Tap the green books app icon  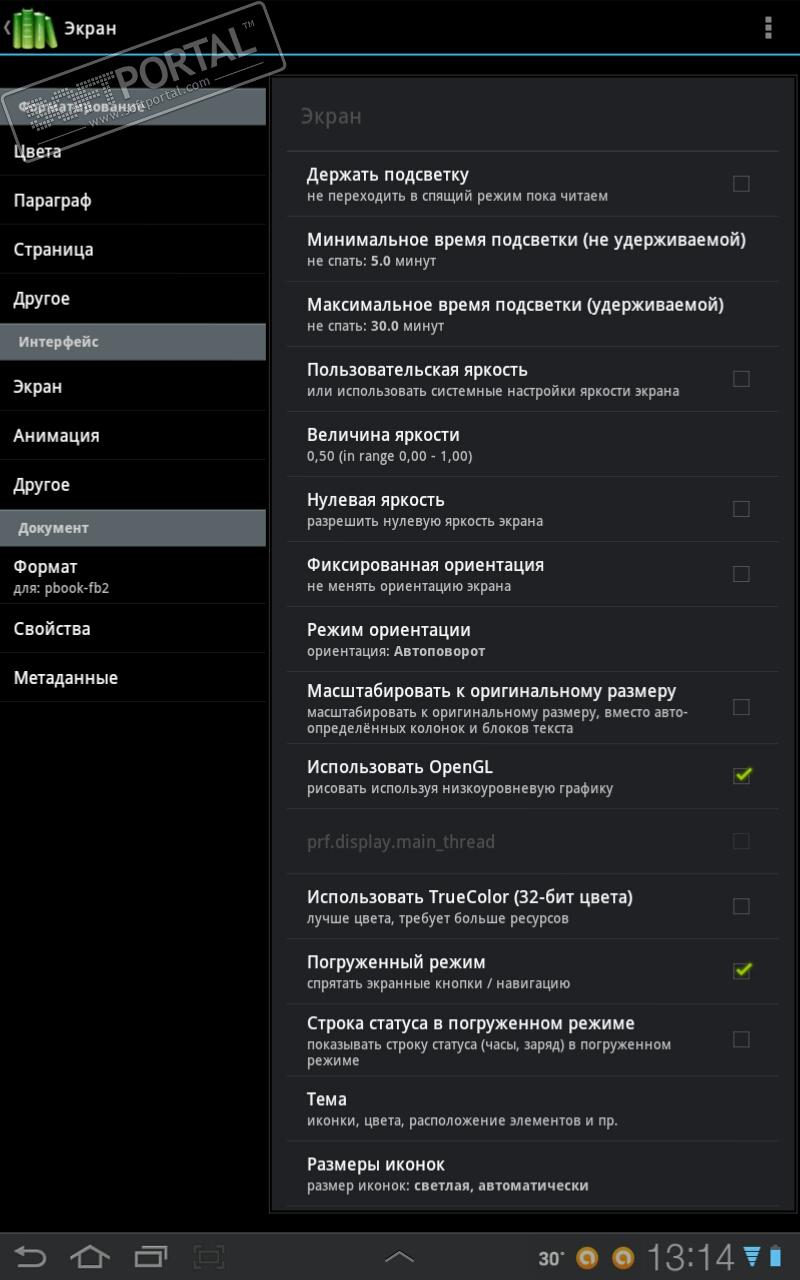point(34,29)
